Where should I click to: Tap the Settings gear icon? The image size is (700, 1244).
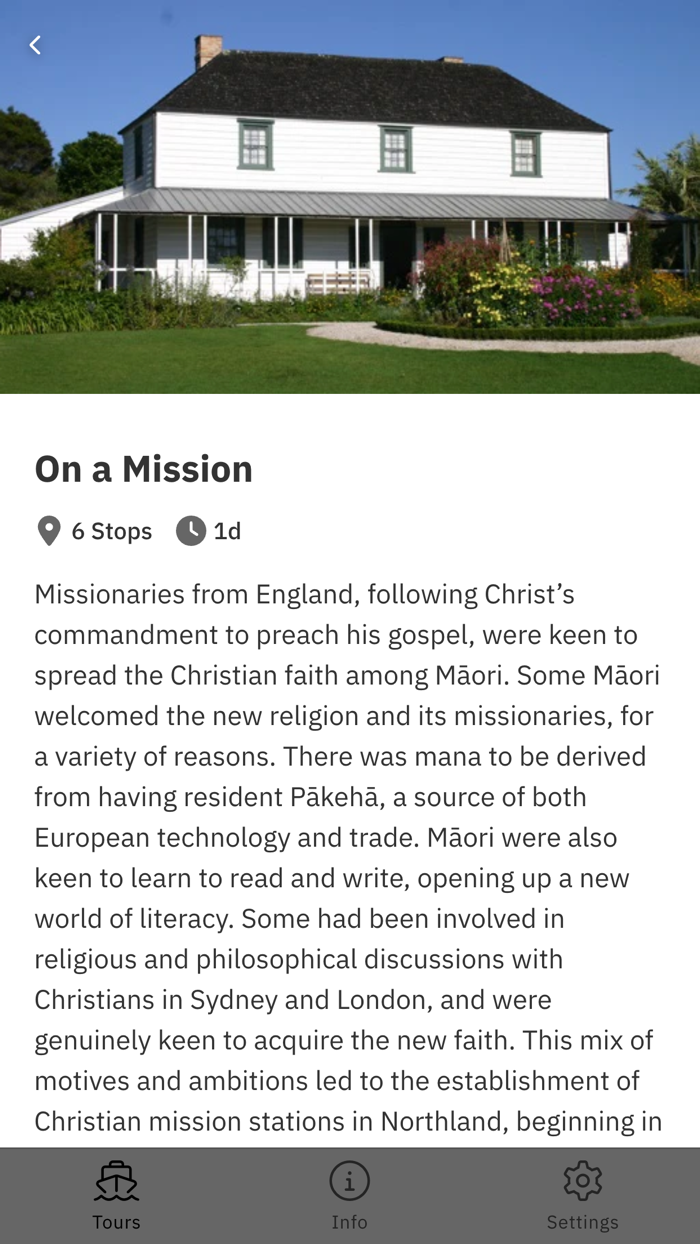pos(582,1181)
